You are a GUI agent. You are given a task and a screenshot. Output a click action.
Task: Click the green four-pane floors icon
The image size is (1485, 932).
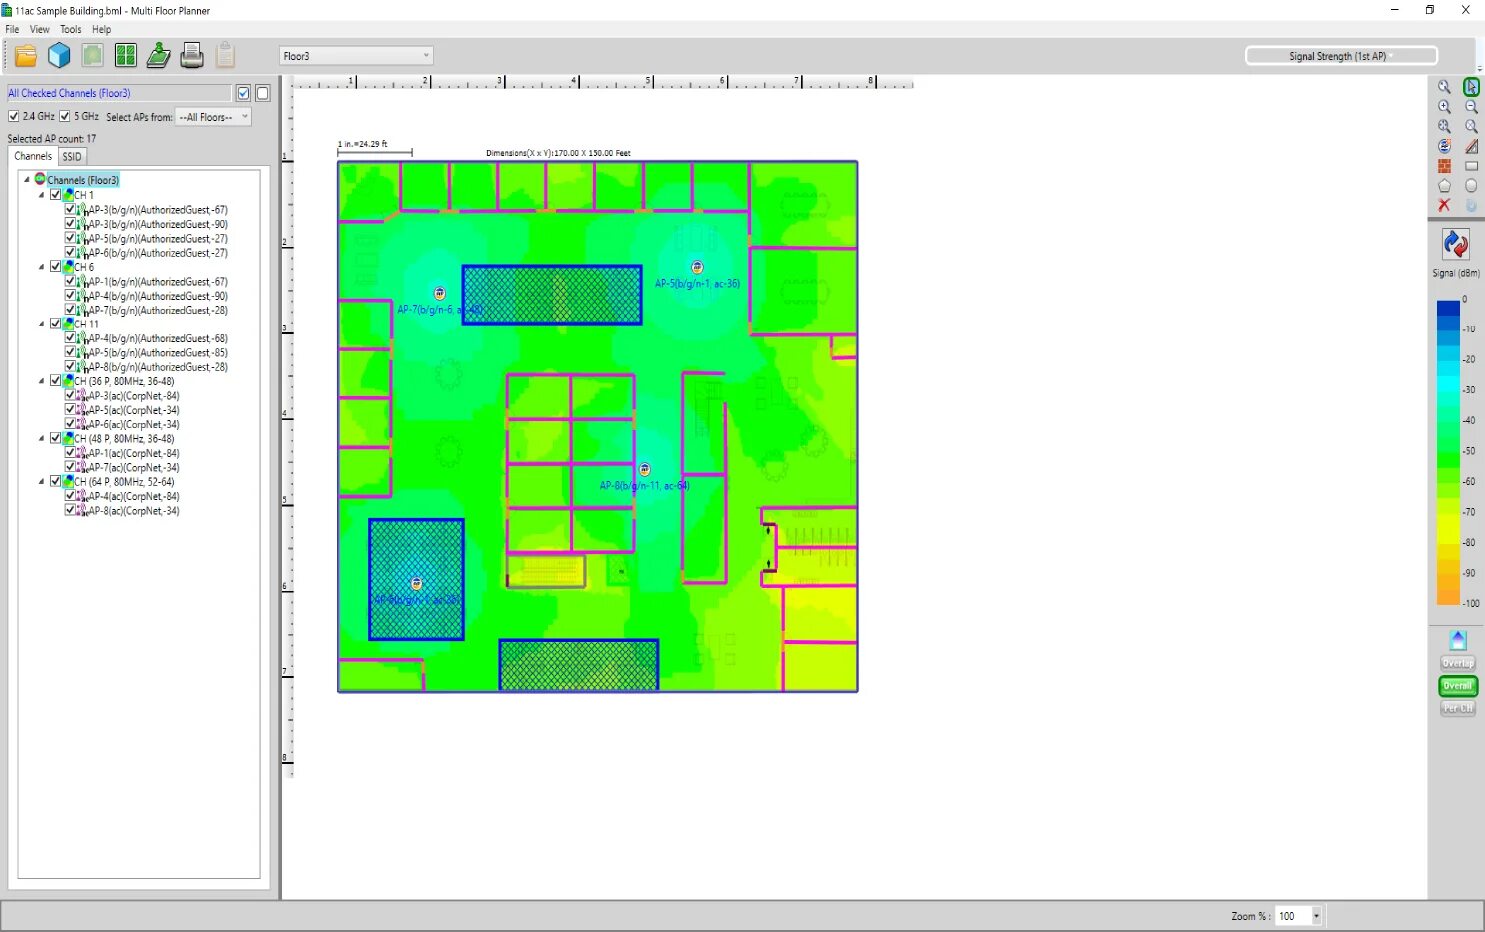[126, 56]
